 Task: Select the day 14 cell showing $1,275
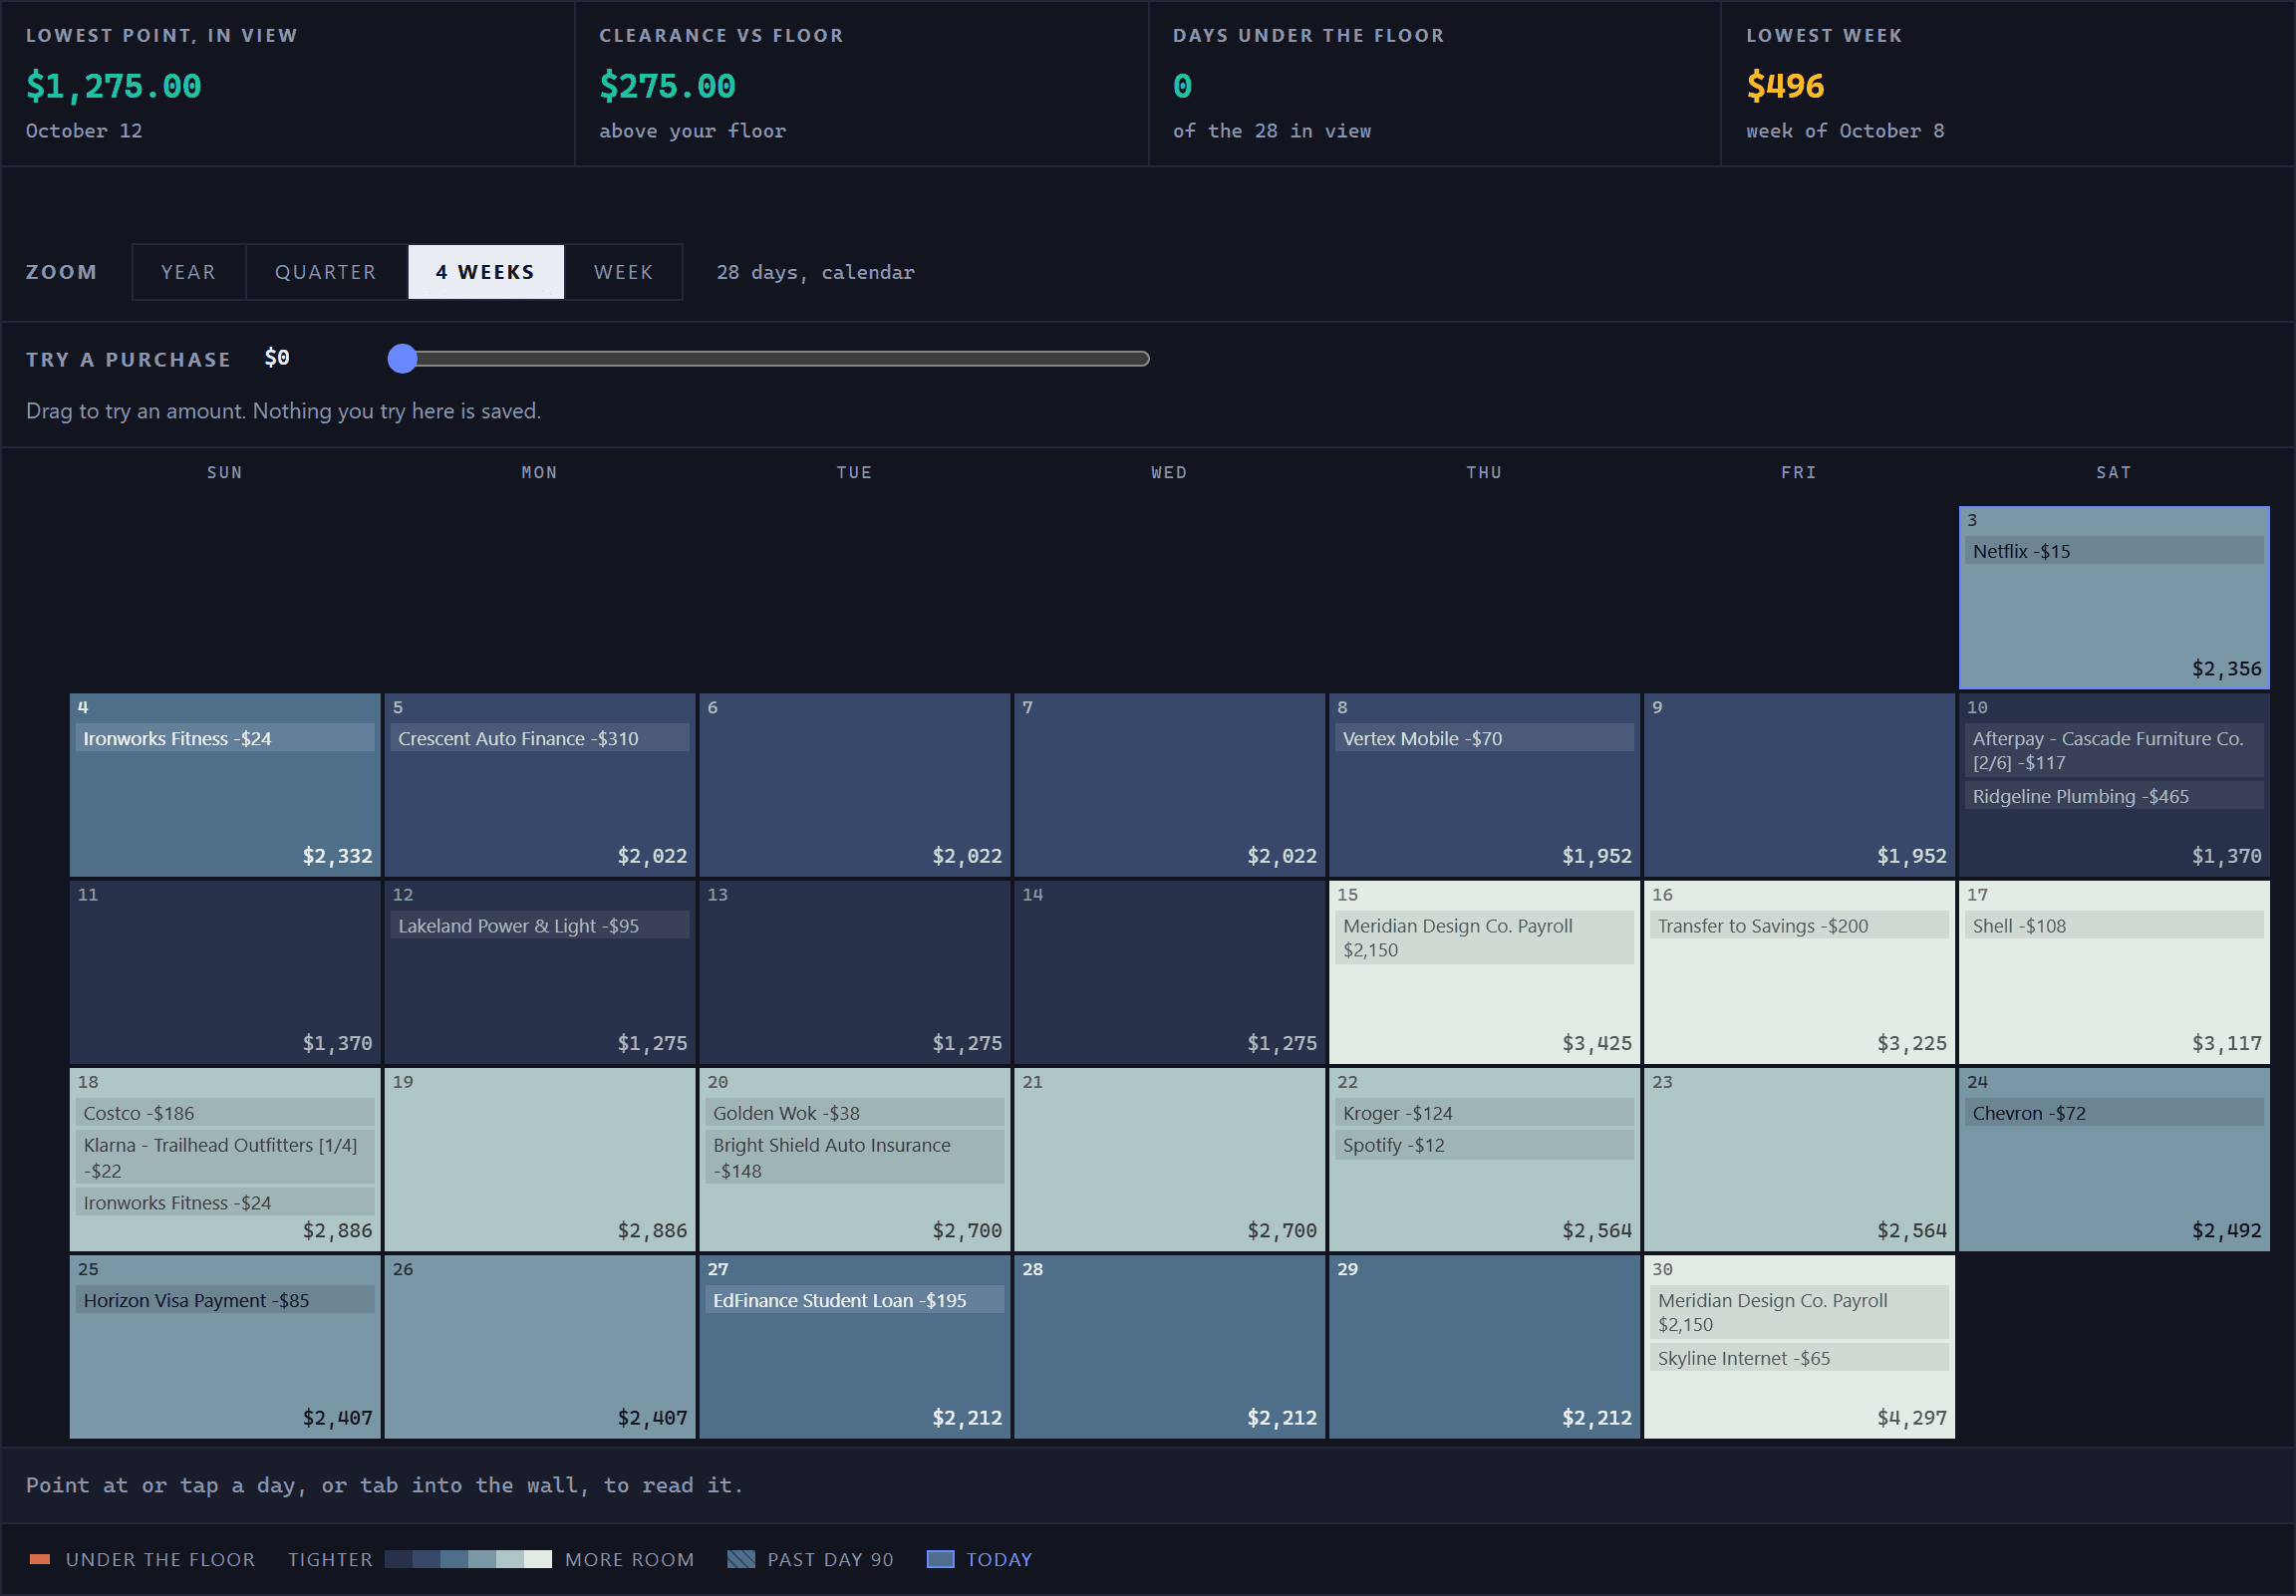pyautogui.click(x=1169, y=972)
